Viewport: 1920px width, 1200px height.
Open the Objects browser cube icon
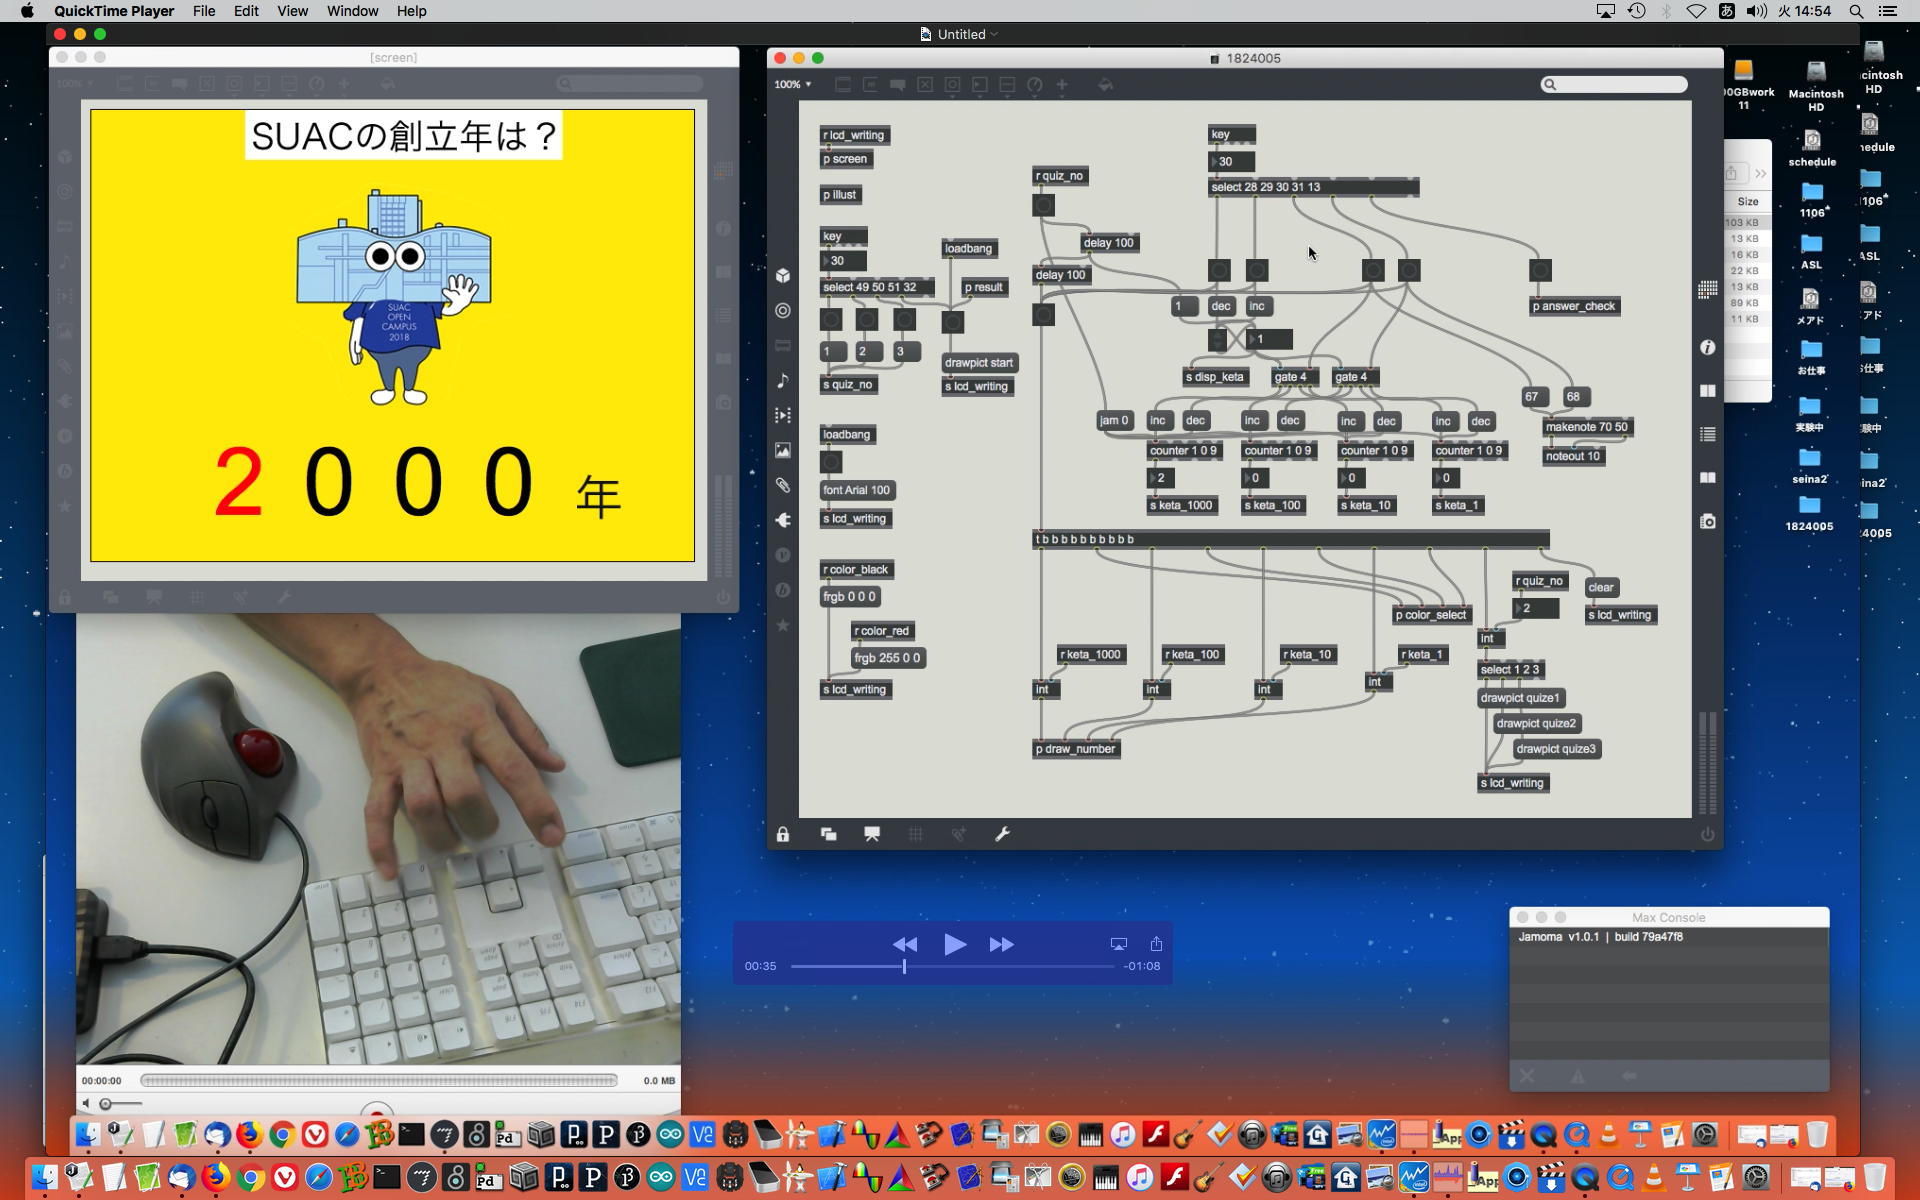point(783,276)
